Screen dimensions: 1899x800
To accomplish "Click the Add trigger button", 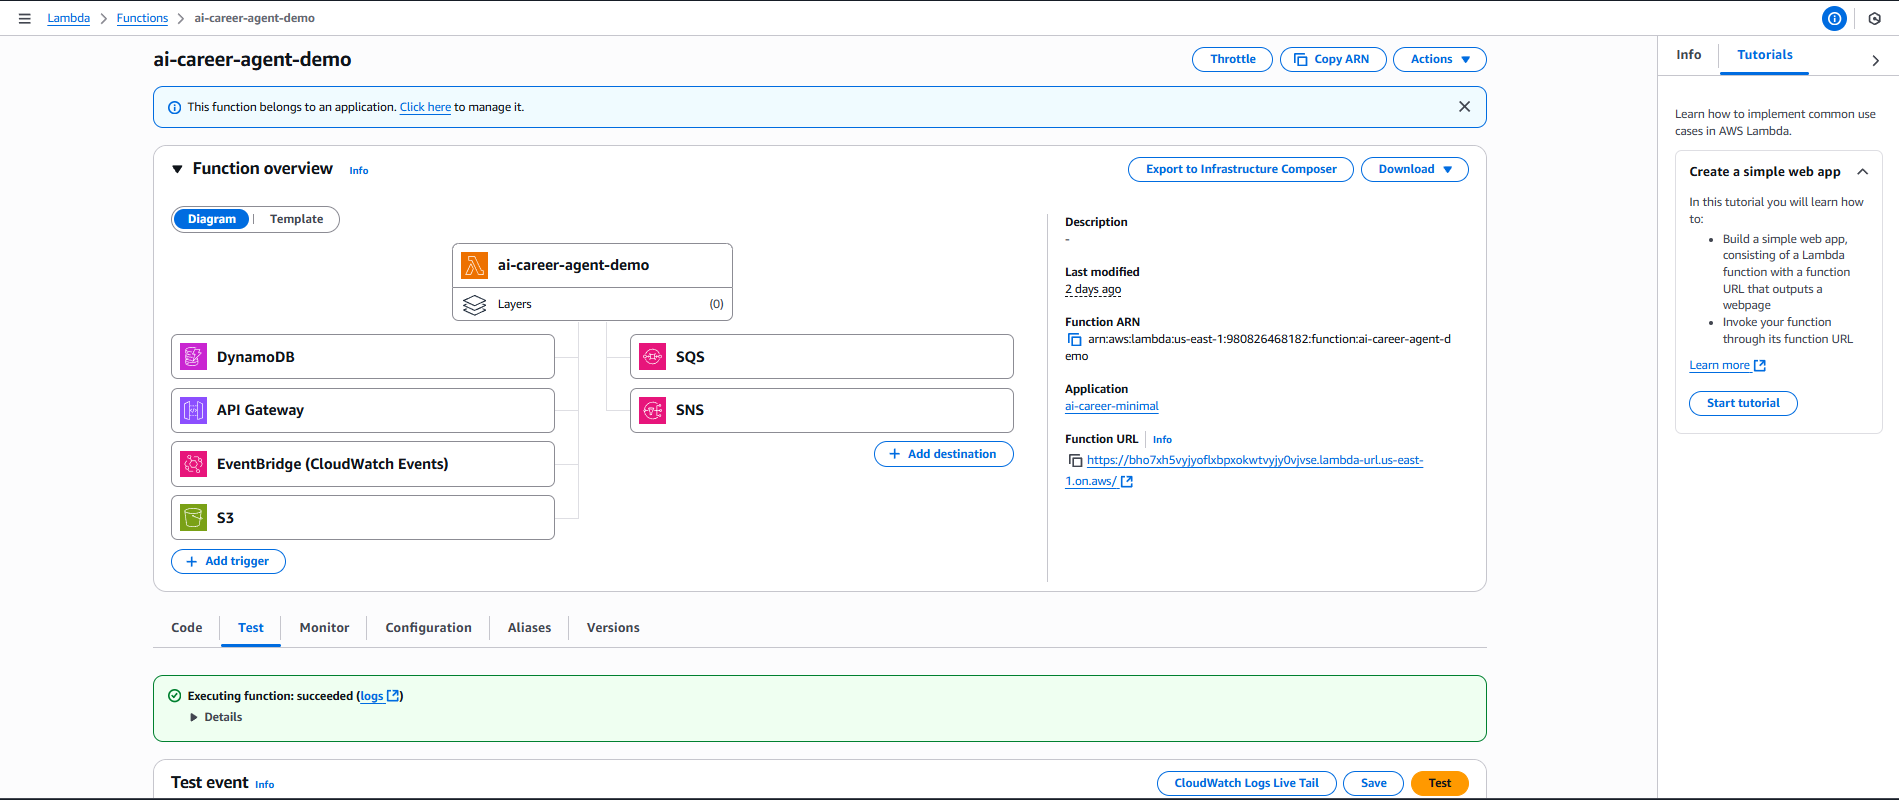I will tap(228, 562).
